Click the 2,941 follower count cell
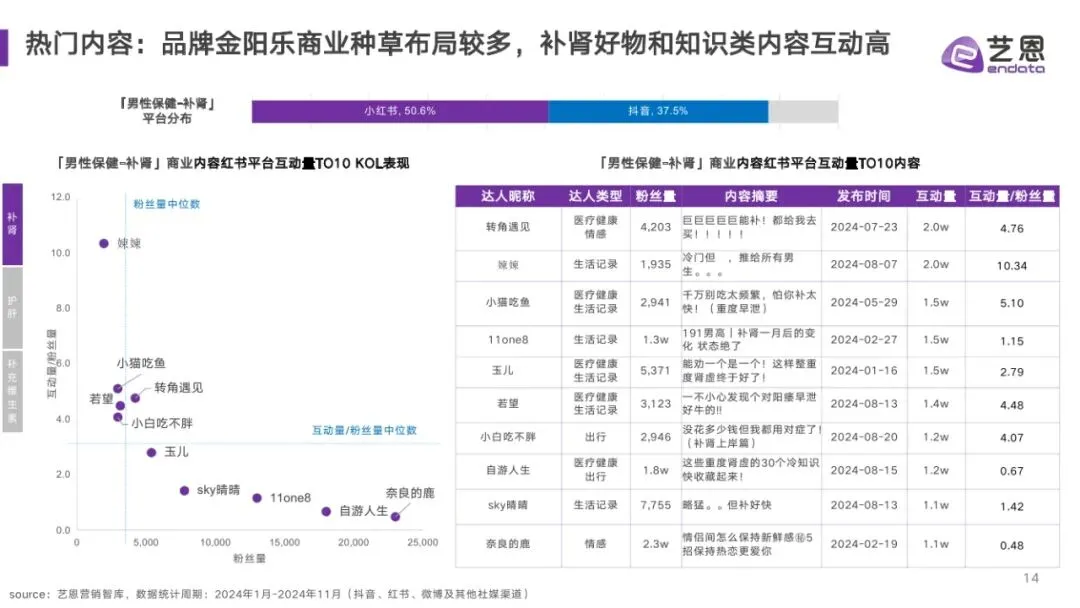This screenshot has height=608, width=1080. point(655,302)
